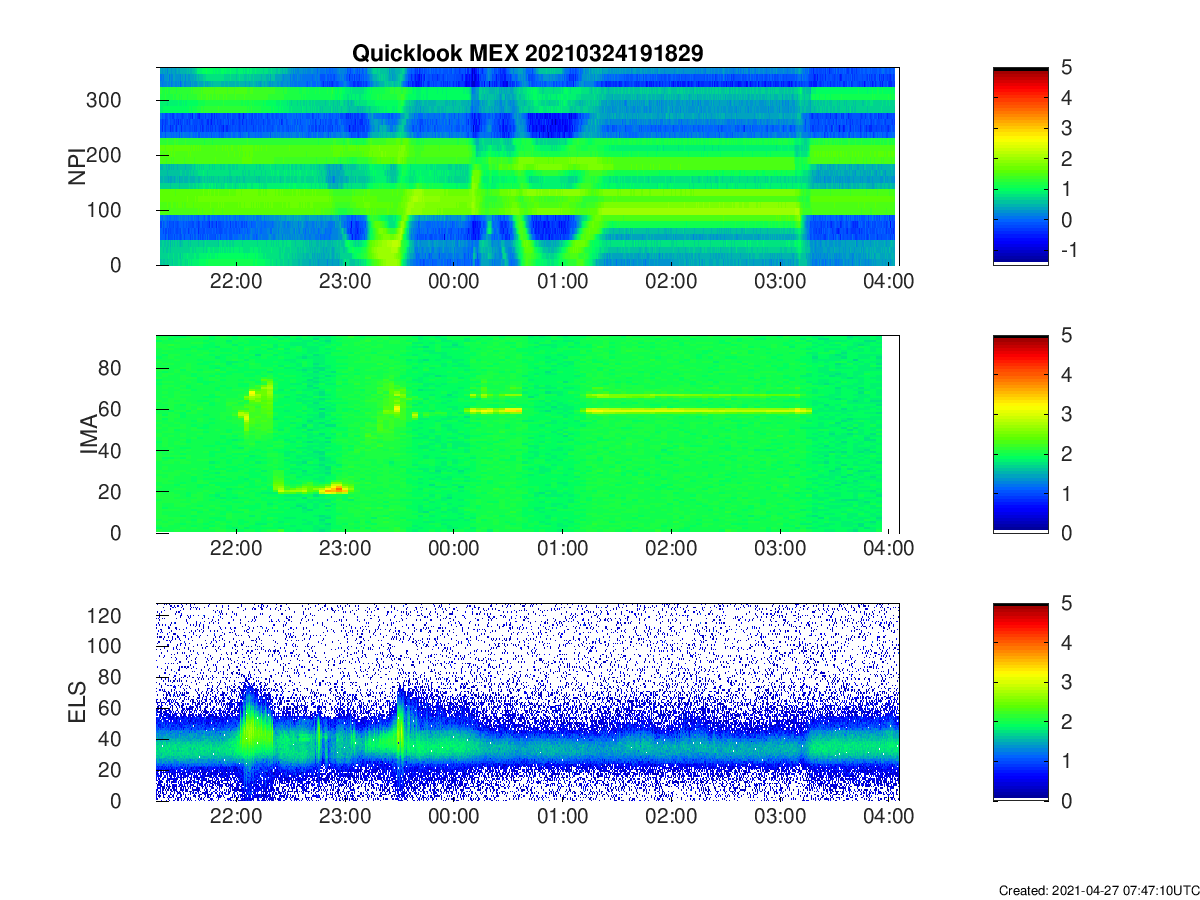Viewport: 1200px width, 900px height.
Task: Click the 03:00 tick under the ELS panel
Action: tap(780, 818)
